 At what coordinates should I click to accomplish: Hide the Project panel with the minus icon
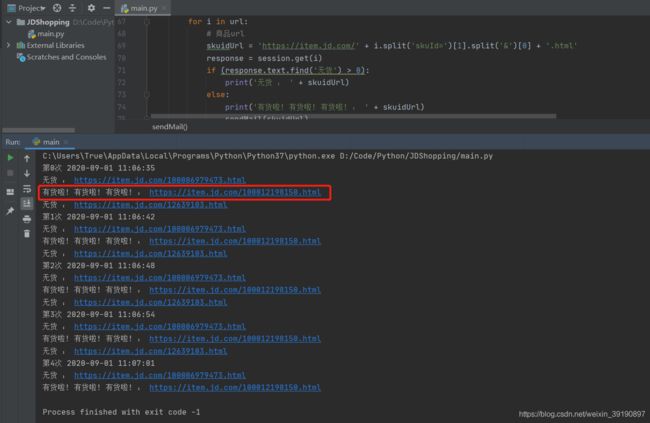(x=107, y=8)
